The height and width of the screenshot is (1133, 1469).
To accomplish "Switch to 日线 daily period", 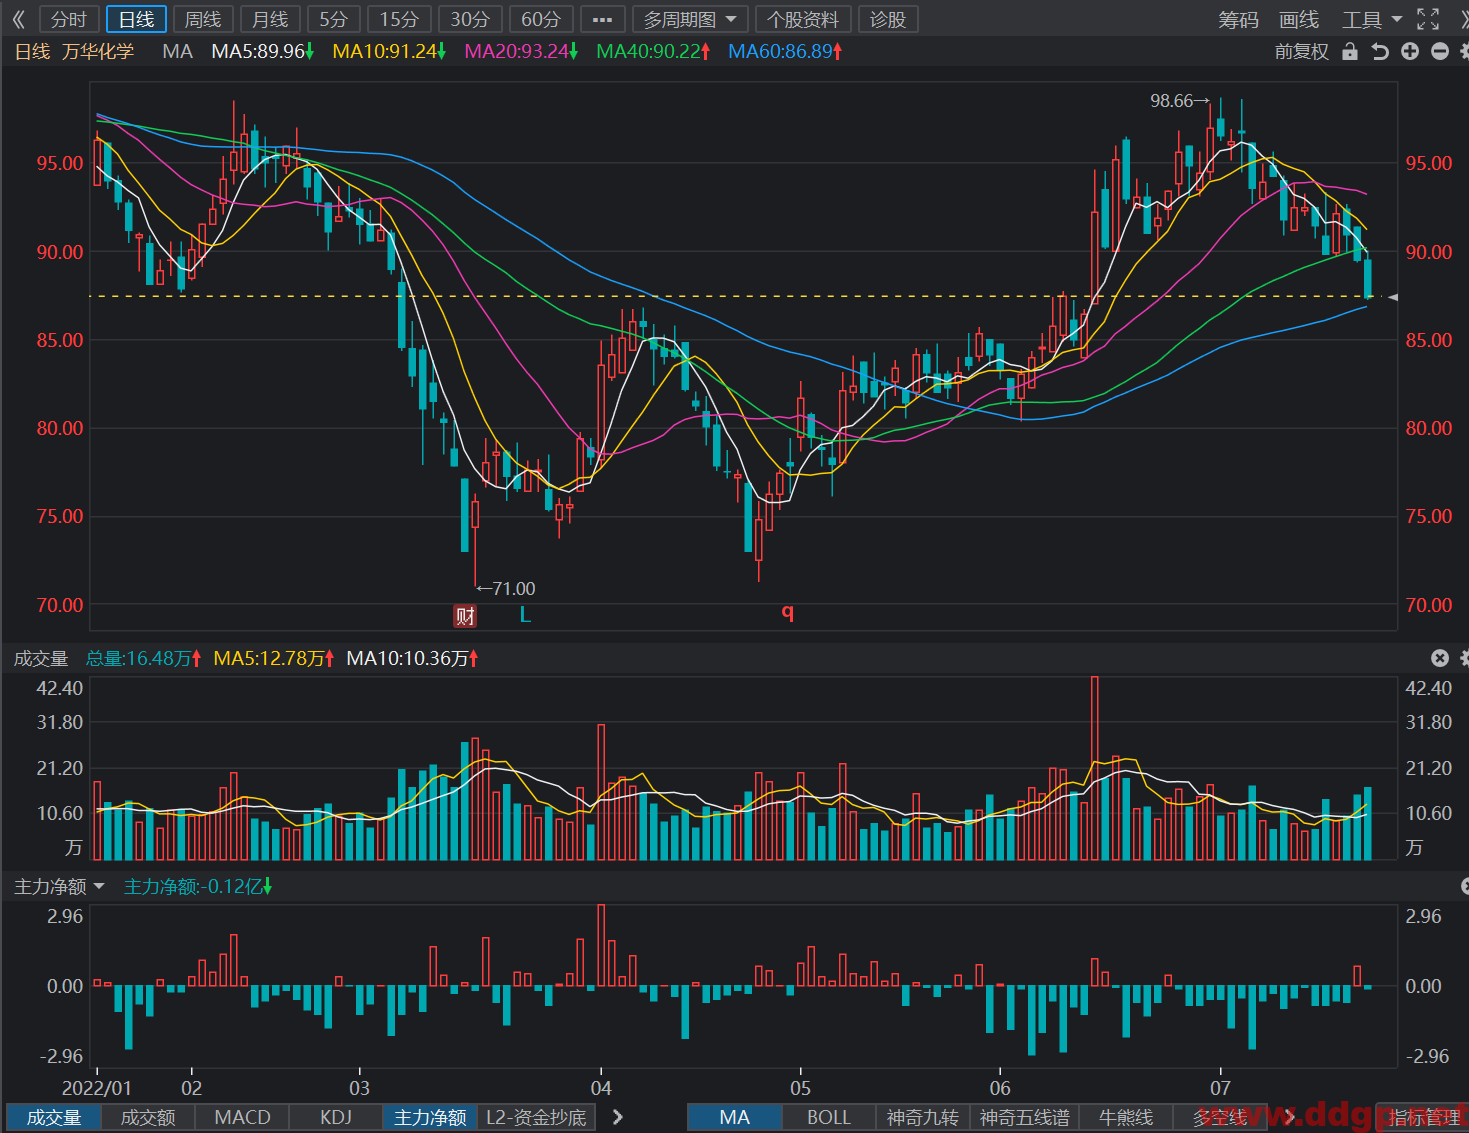I will pyautogui.click(x=136, y=19).
